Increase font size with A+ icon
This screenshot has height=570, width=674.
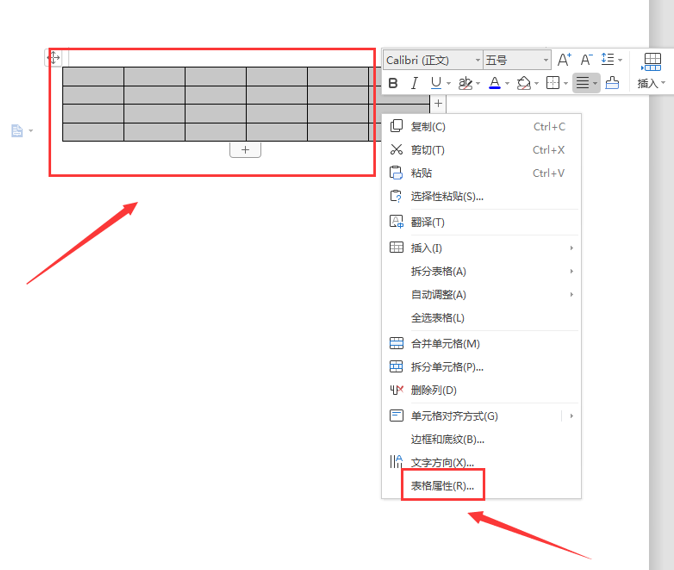coord(564,59)
